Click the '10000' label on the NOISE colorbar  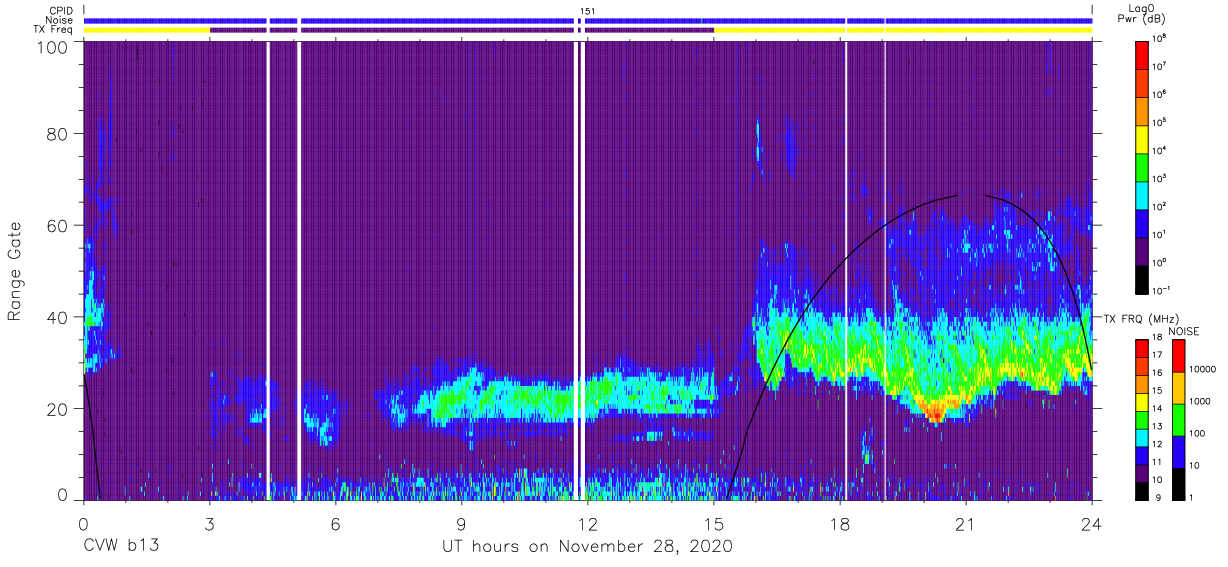(x=1204, y=370)
